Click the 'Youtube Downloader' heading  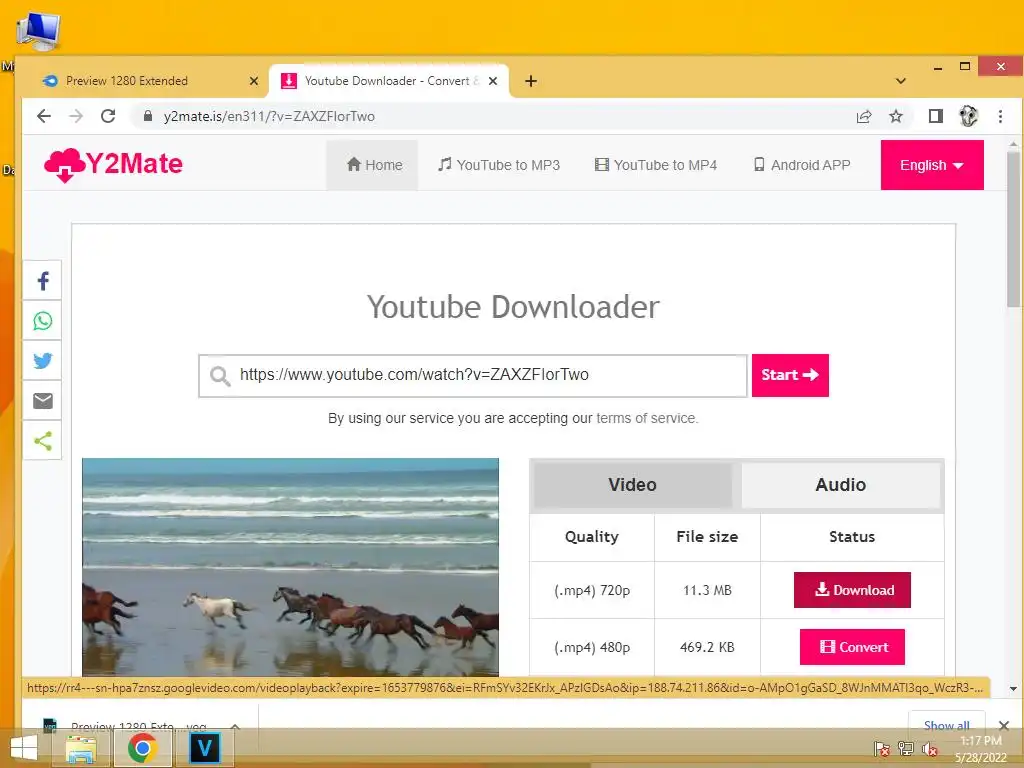pos(513,307)
